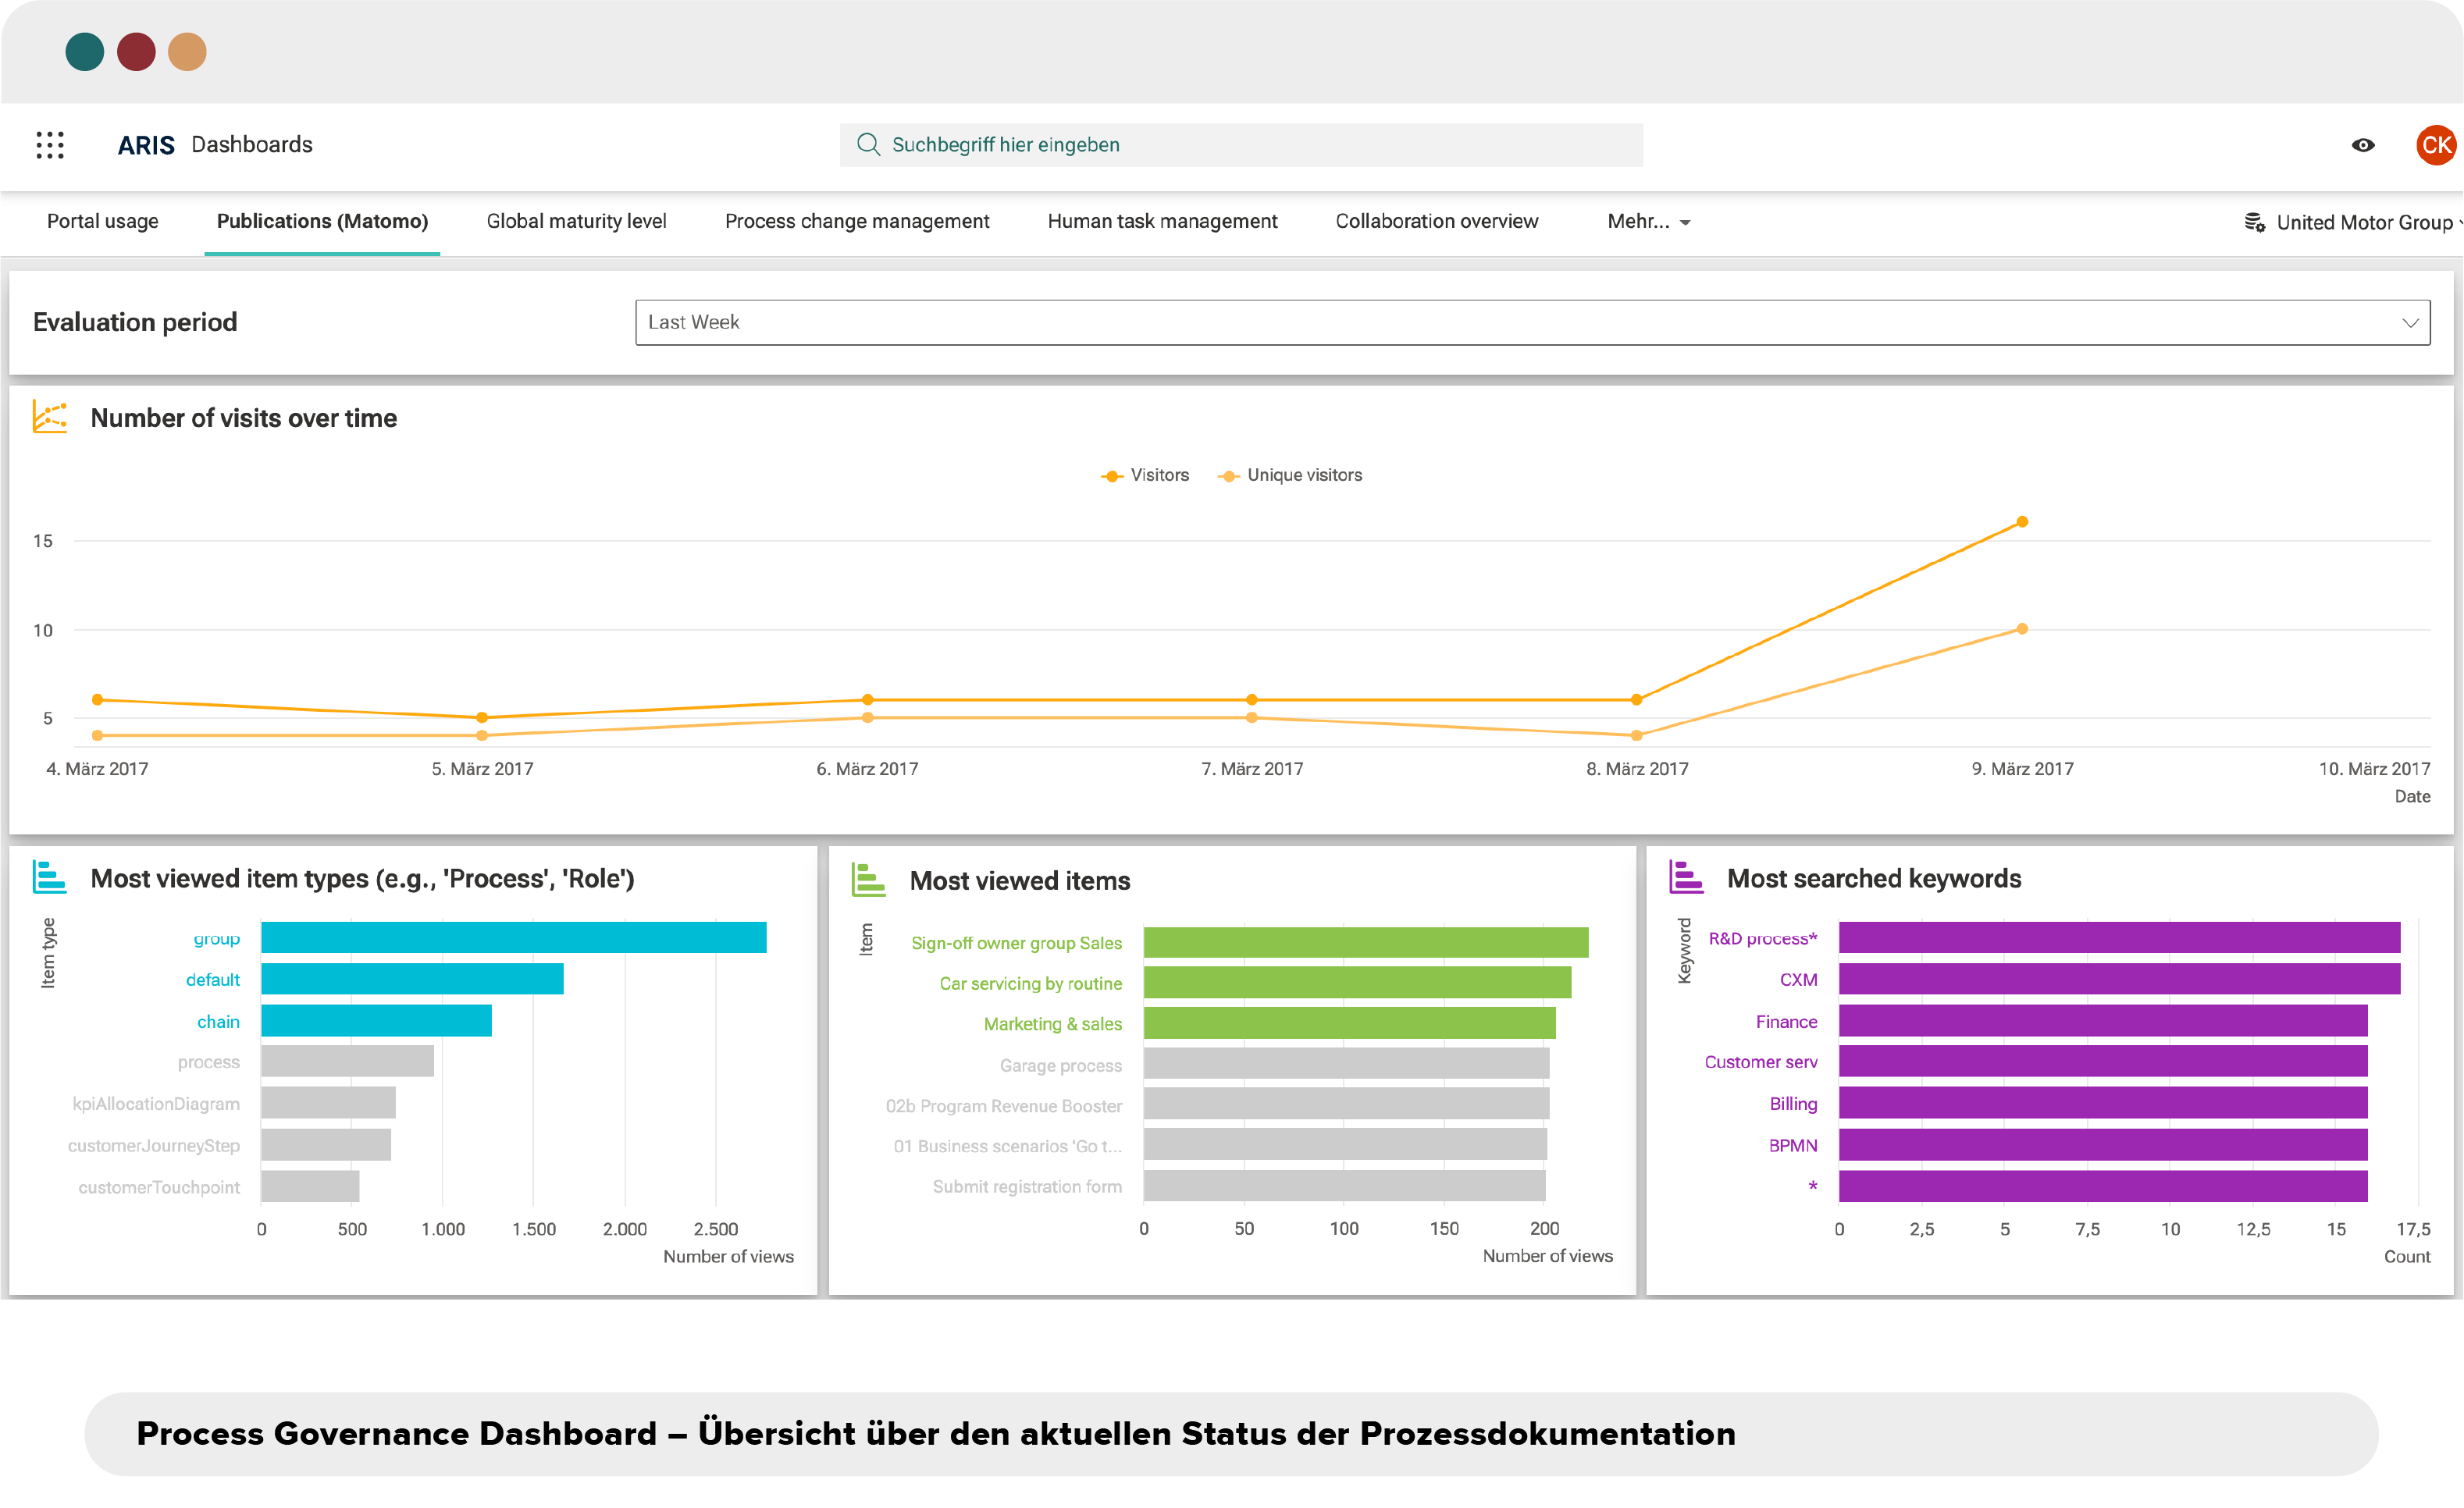Click the cyan group bar
The image size is (2464, 1508).
point(514,937)
